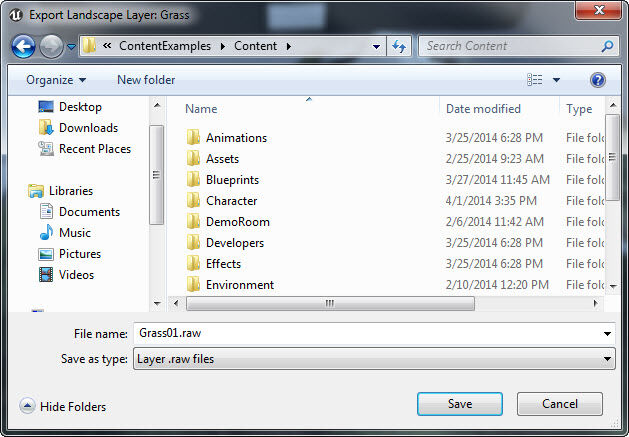Click the Desktop monitor icon
The height and width of the screenshot is (437, 629).
pos(46,107)
